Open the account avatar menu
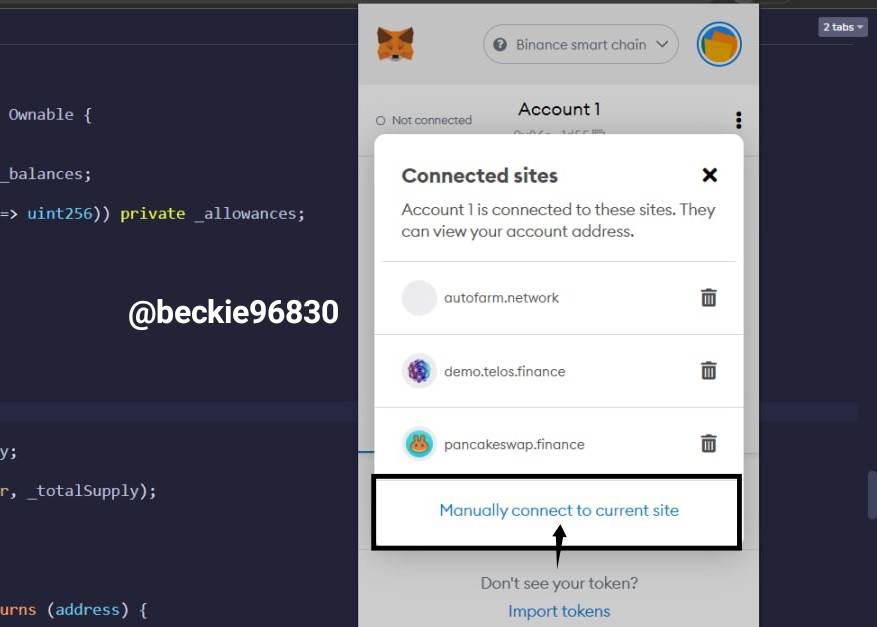 719,44
